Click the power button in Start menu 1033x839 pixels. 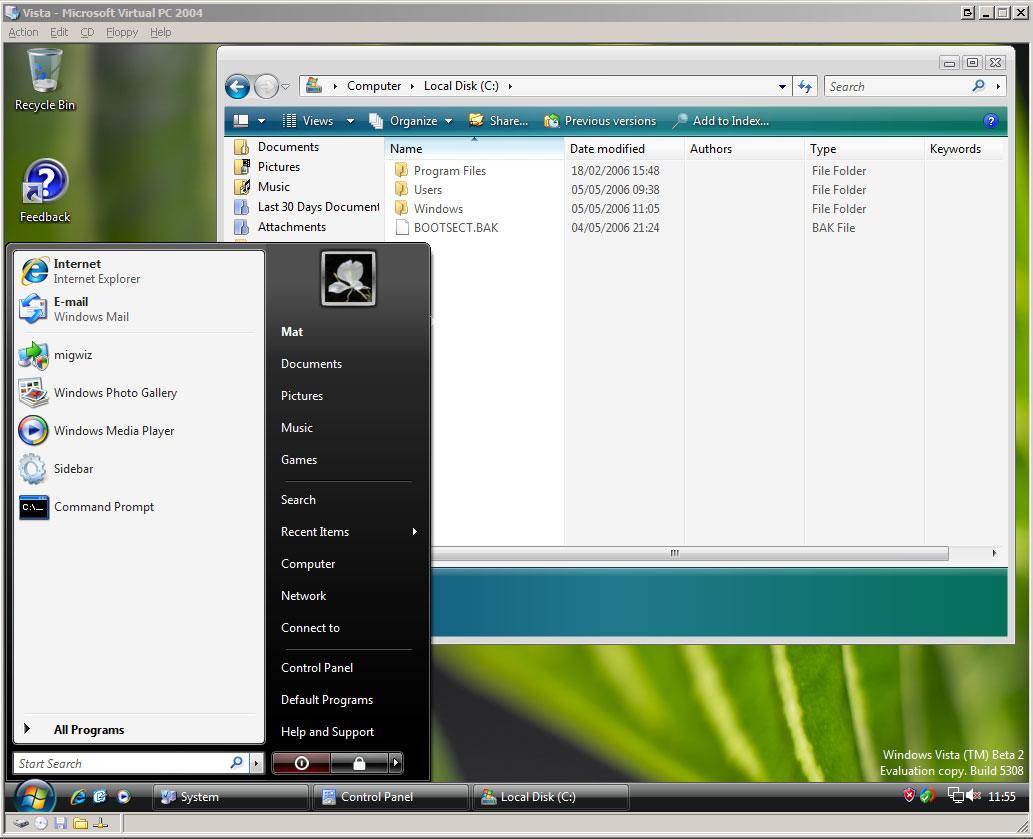click(x=301, y=763)
